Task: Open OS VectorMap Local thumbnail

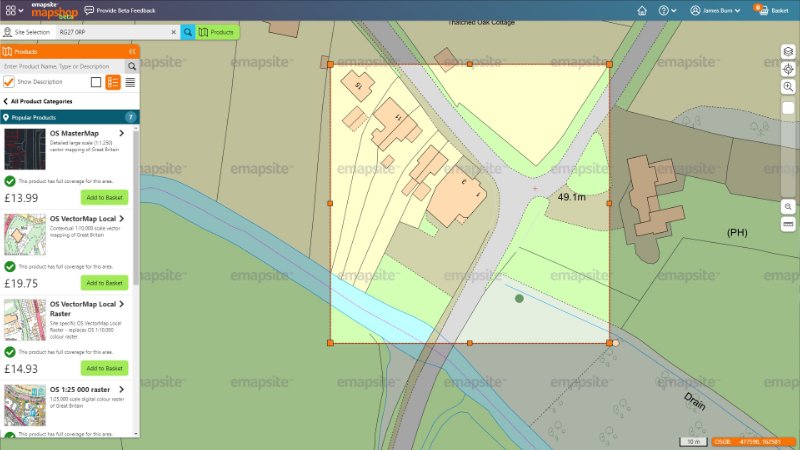Action: tap(25, 235)
